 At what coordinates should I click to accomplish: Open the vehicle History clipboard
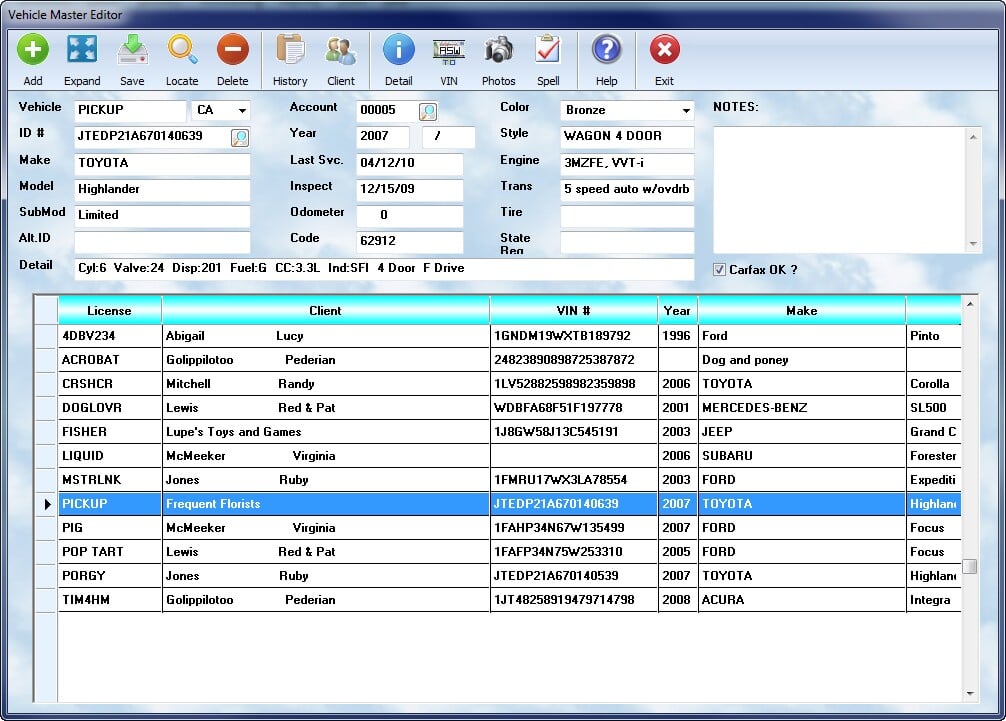tap(290, 50)
